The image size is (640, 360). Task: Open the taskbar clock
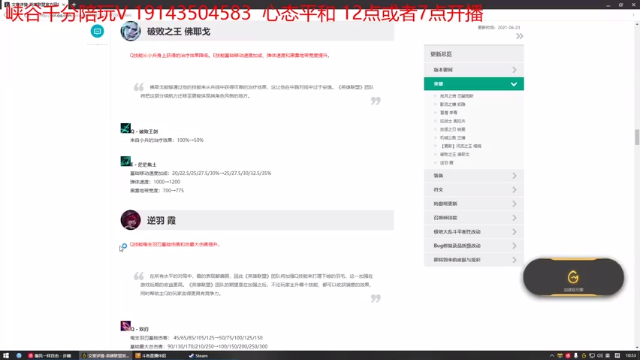point(630,356)
